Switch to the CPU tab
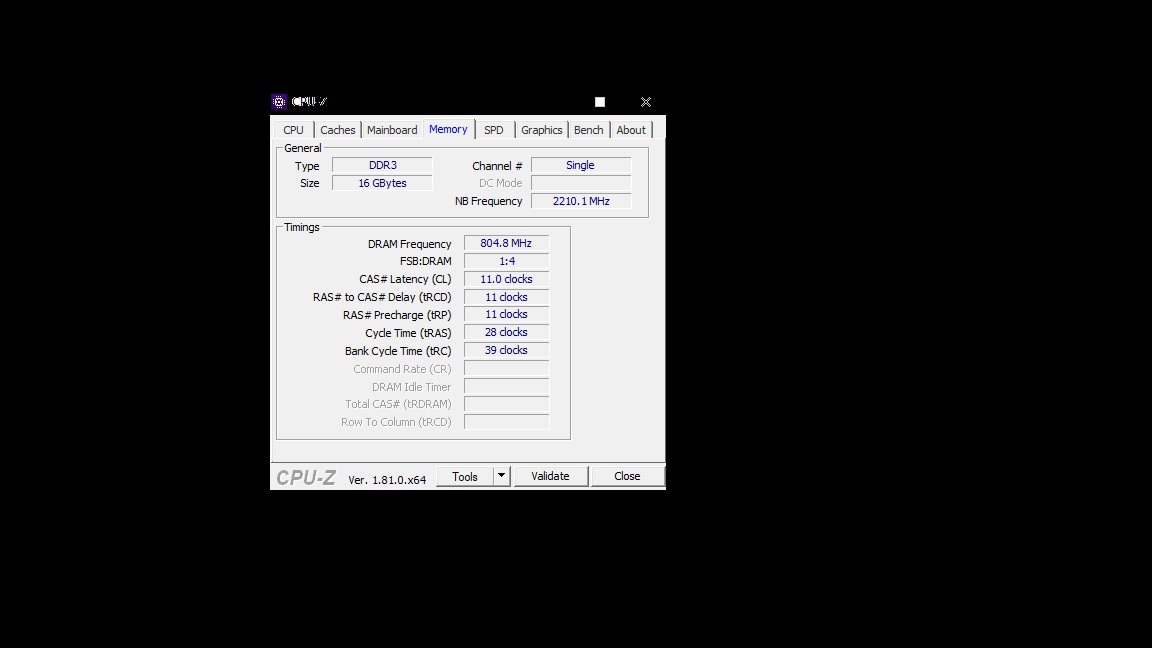Viewport: 1152px width, 648px height. (293, 130)
